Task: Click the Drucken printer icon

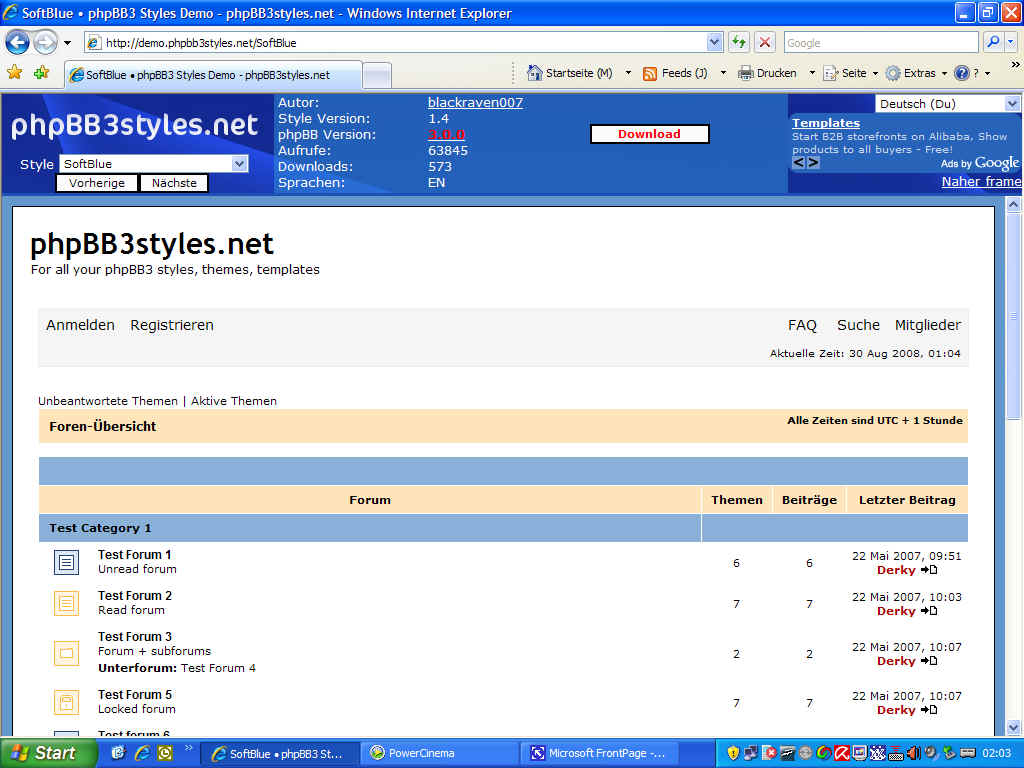Action: 745,73
